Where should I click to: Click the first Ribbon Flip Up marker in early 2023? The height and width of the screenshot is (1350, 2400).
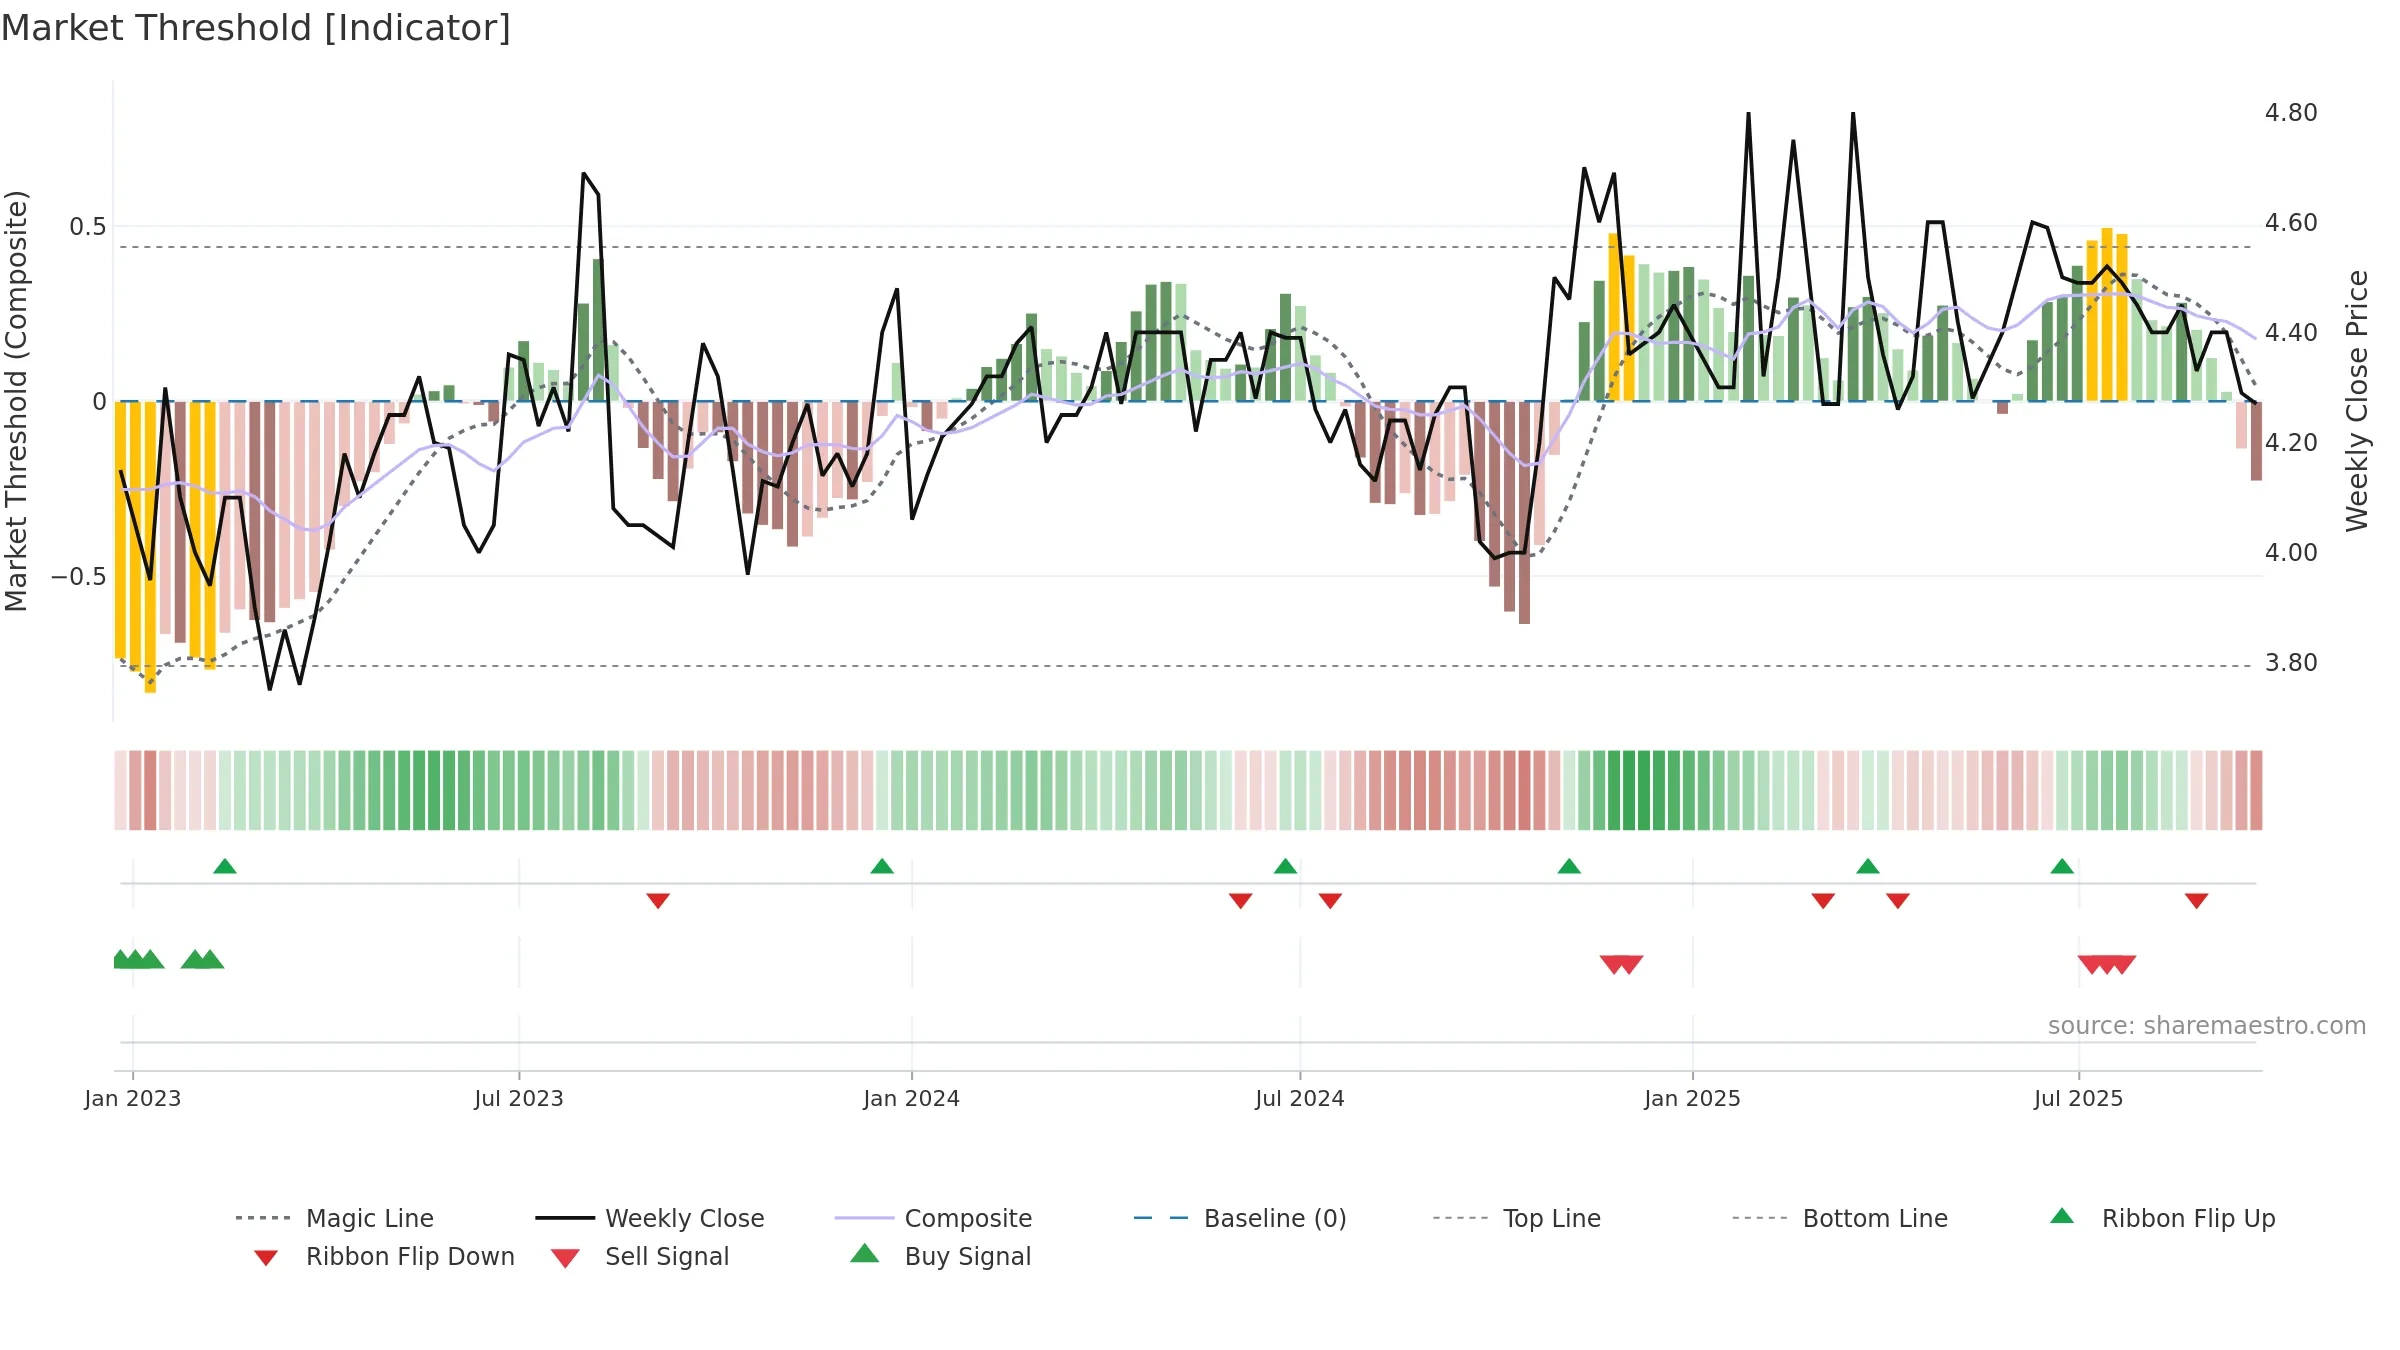coord(225,866)
